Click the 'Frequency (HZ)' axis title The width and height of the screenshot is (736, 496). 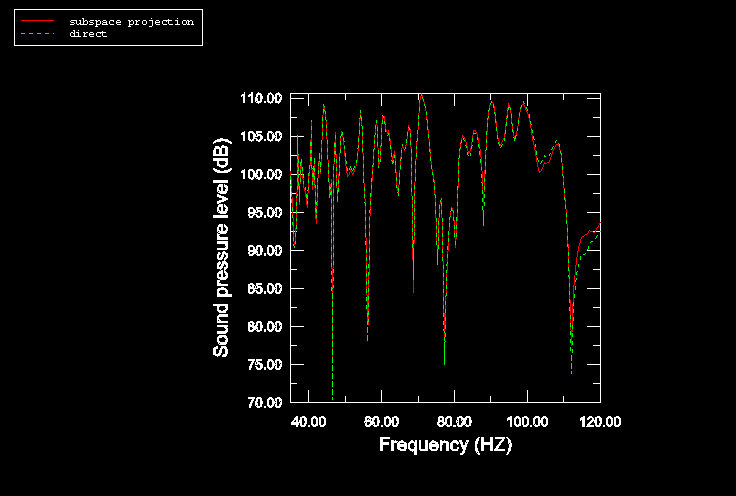click(x=445, y=445)
